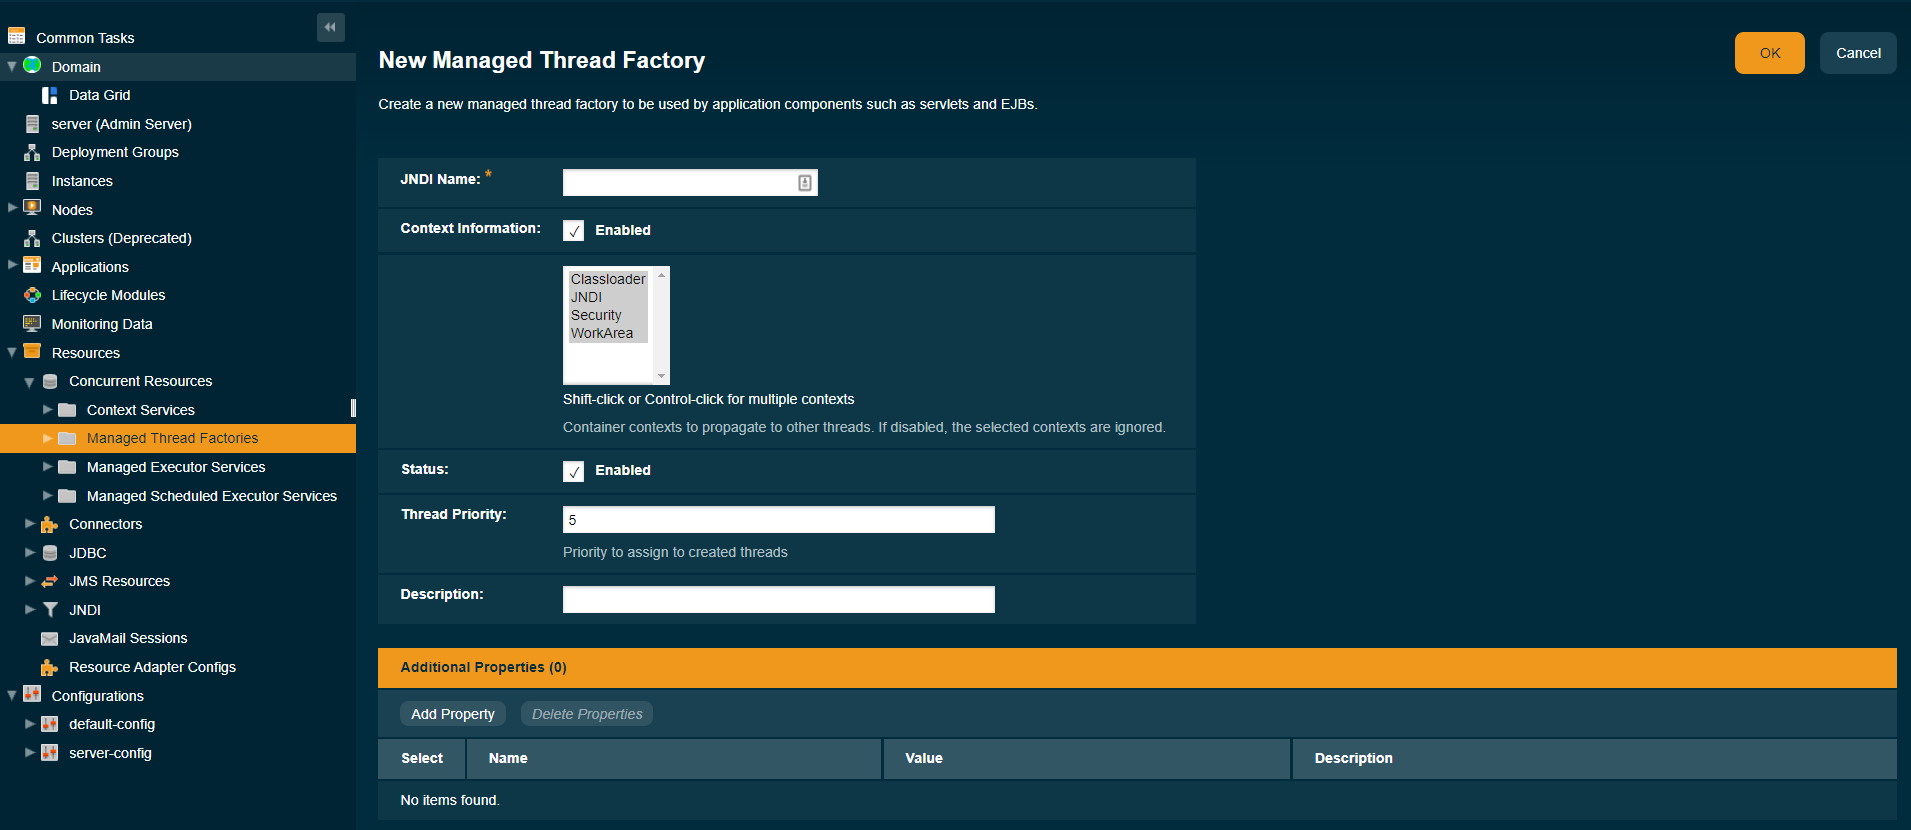Click the Resource Adapter Configs puzzle icon
This screenshot has width=1911, height=830.
click(x=49, y=667)
